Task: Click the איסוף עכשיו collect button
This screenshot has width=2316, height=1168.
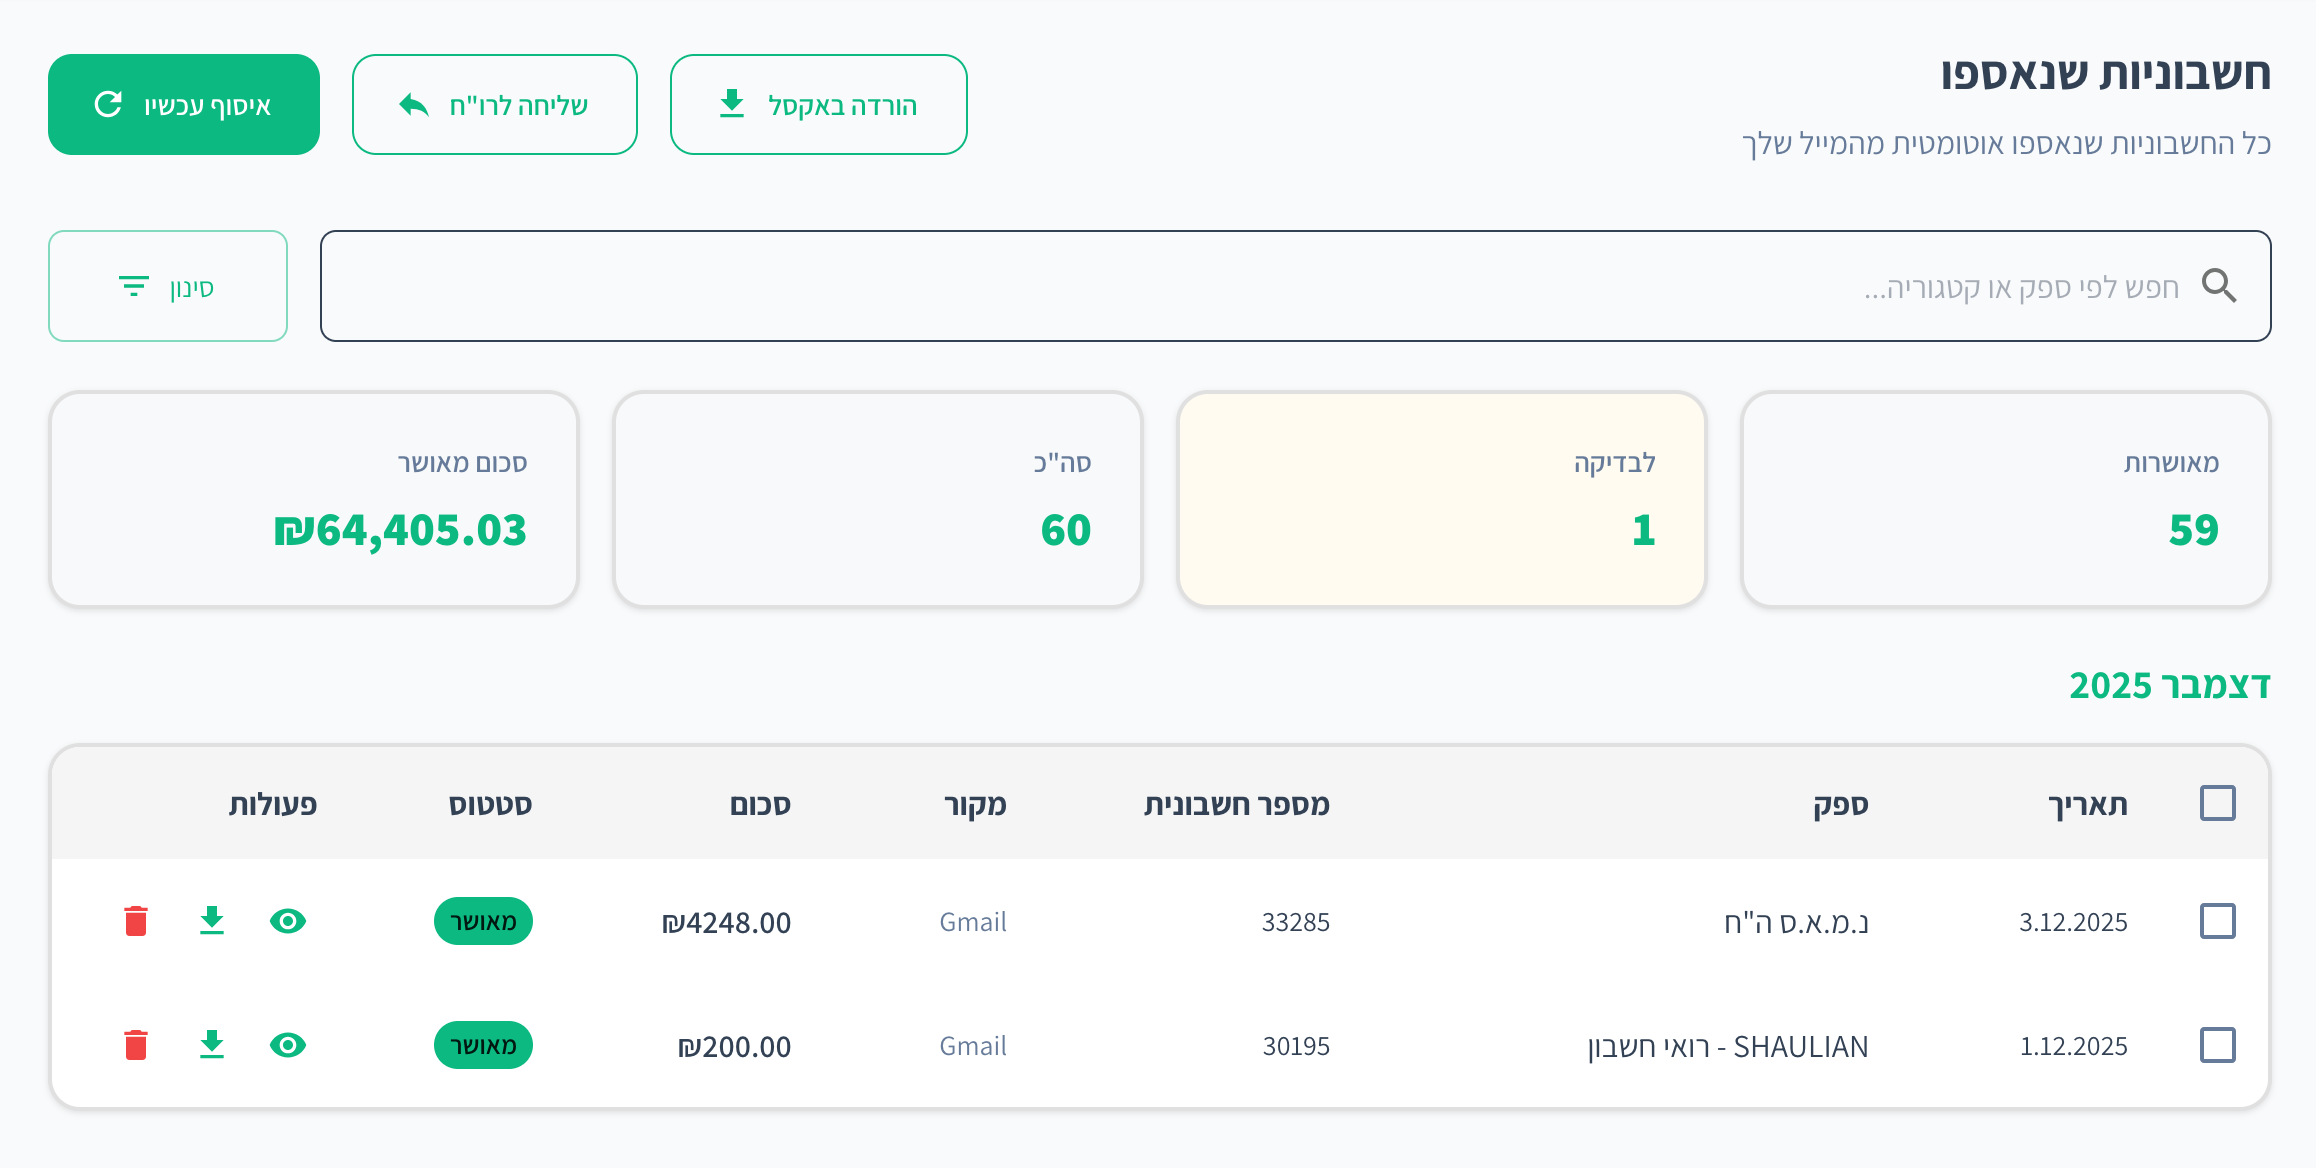Action: click(184, 105)
